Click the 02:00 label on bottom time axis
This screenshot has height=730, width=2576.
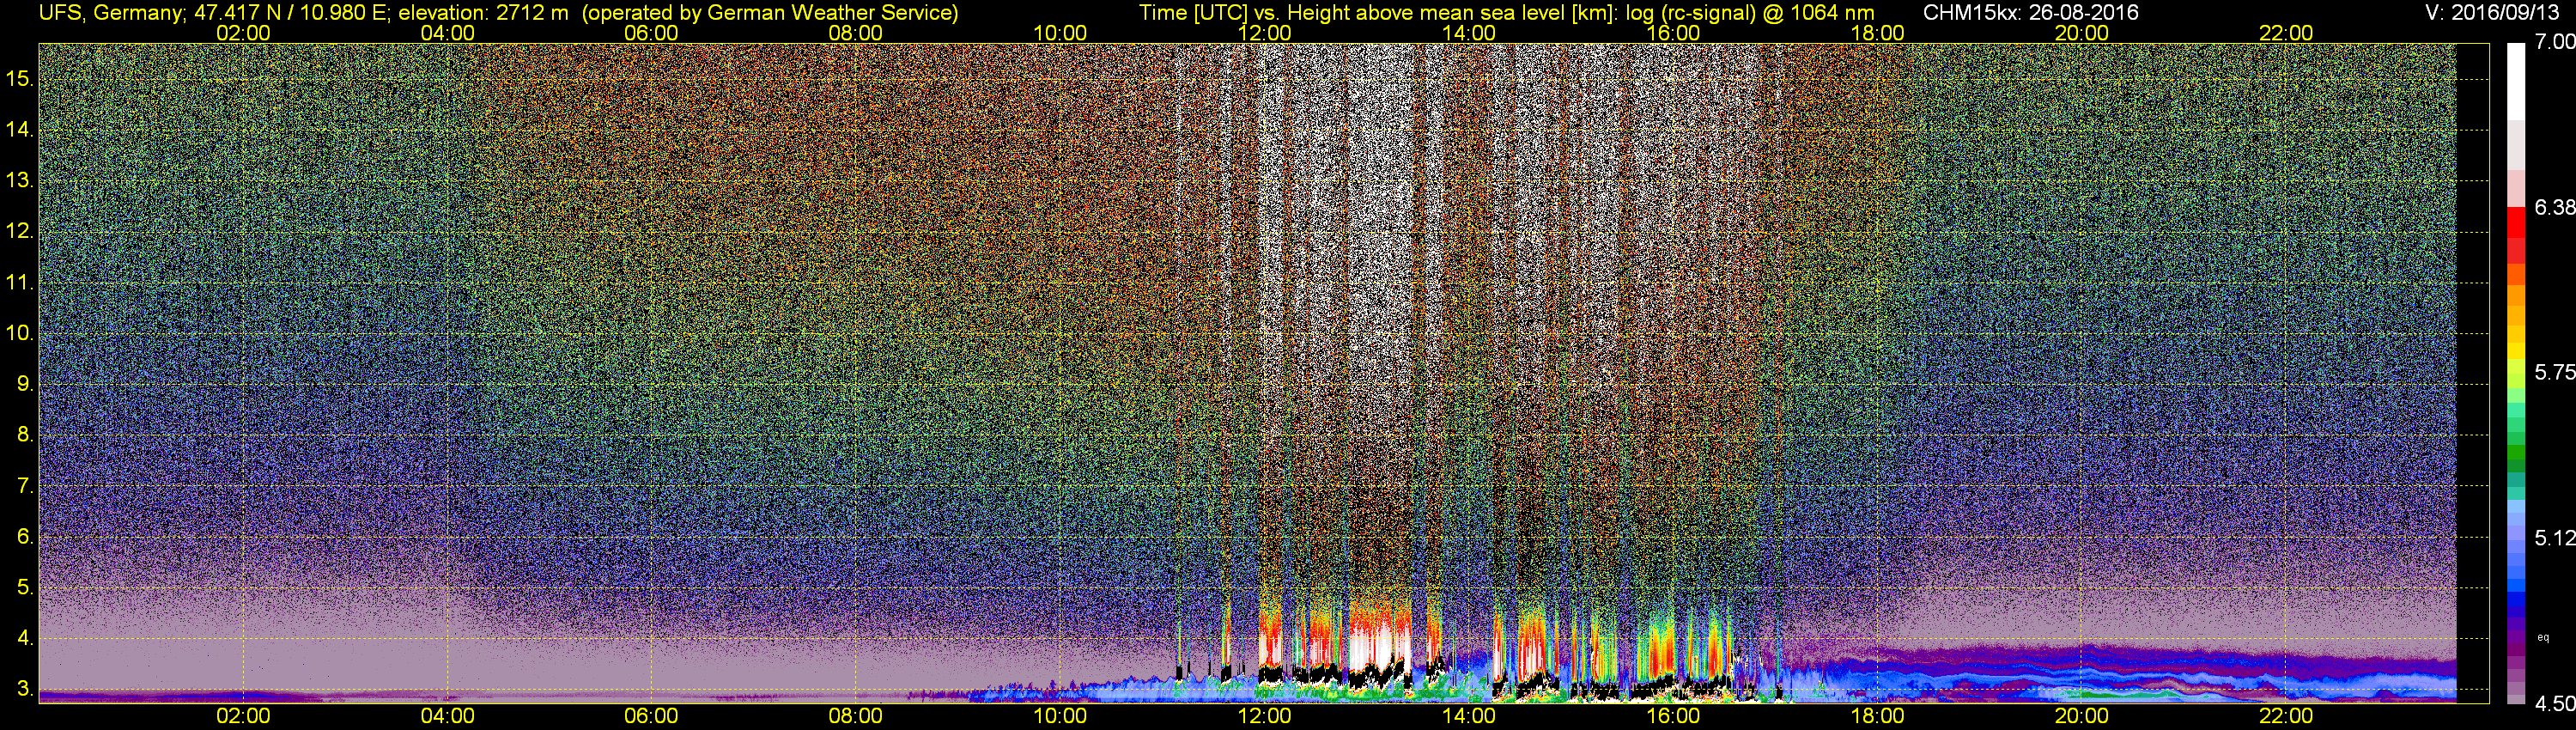point(243,716)
